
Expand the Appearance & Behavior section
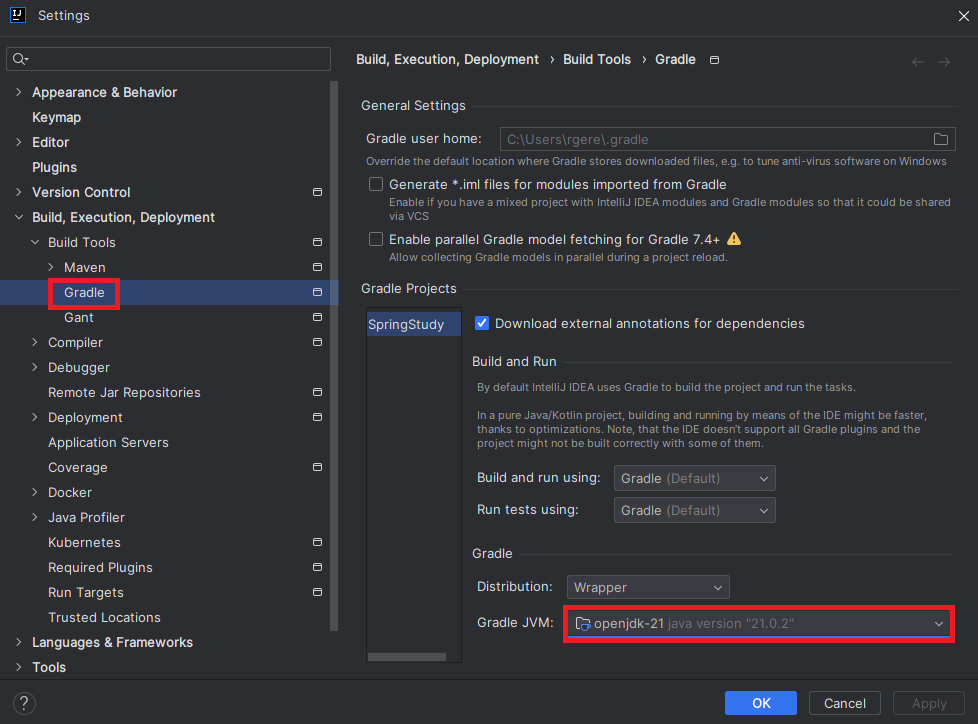pyautogui.click(x=19, y=92)
